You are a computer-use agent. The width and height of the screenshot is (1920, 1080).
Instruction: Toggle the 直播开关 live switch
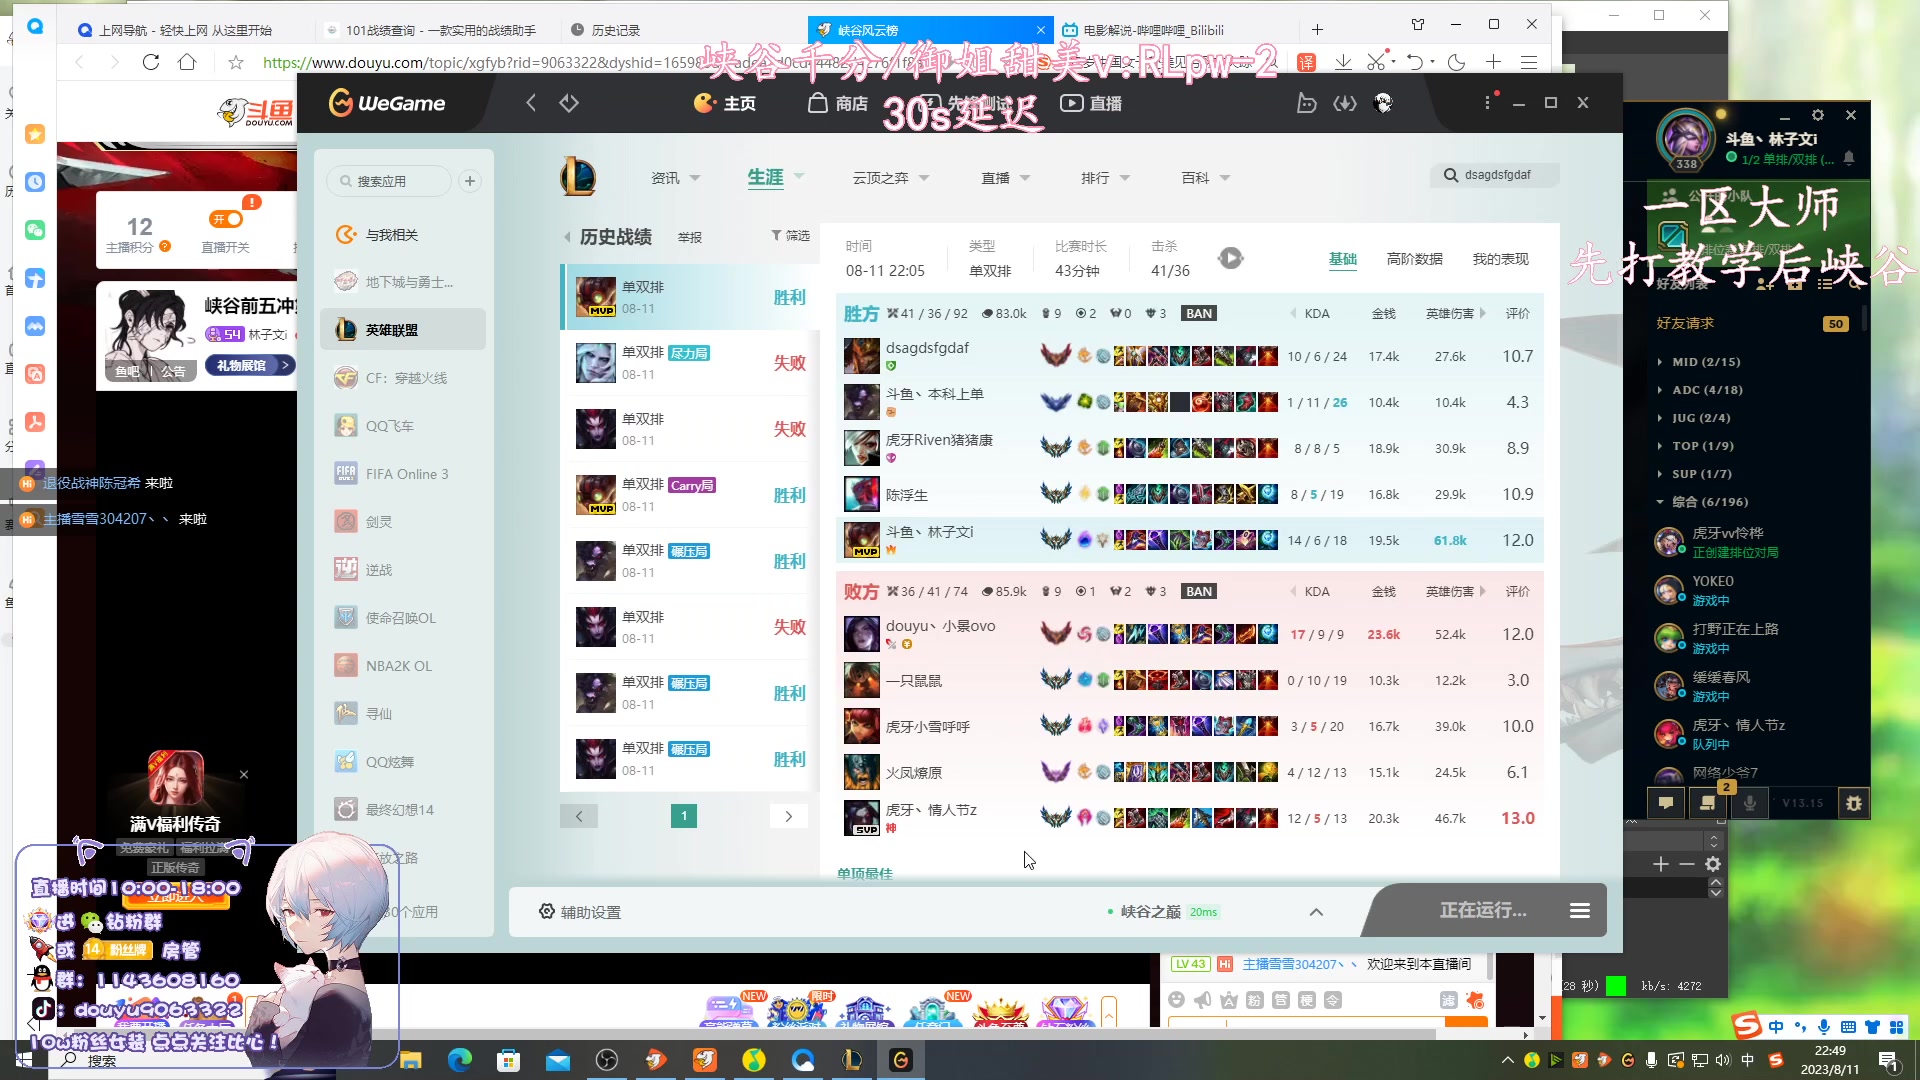tap(226, 219)
